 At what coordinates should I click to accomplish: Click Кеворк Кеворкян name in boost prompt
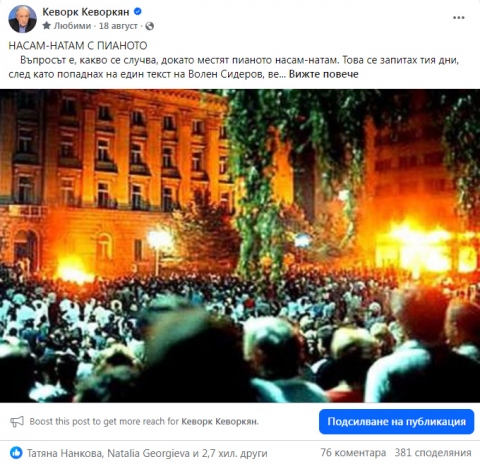click(220, 422)
